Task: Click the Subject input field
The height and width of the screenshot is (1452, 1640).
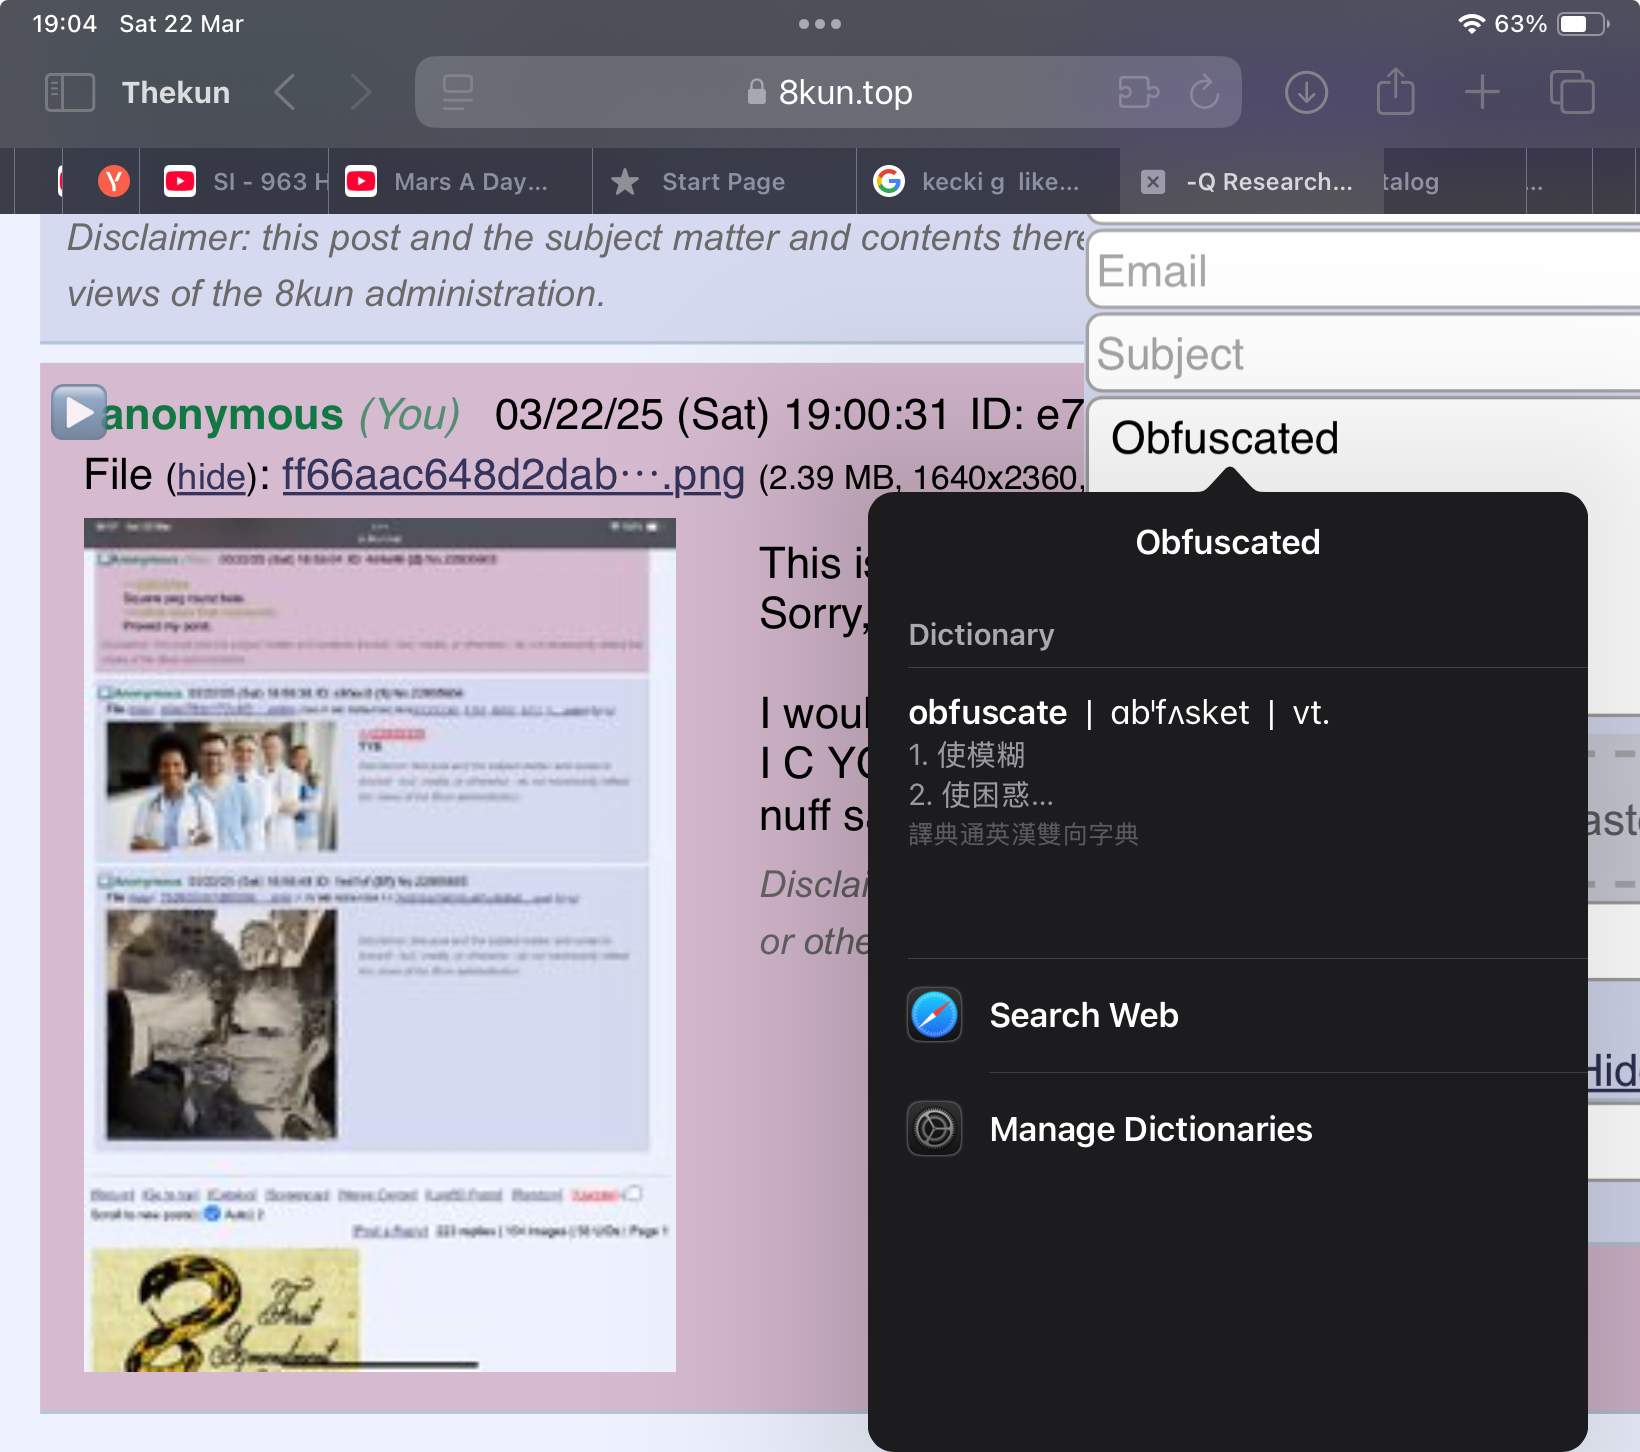Action: click(x=1363, y=353)
